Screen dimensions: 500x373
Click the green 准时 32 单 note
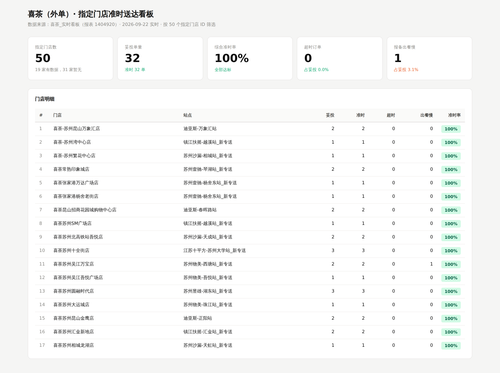[135, 70]
